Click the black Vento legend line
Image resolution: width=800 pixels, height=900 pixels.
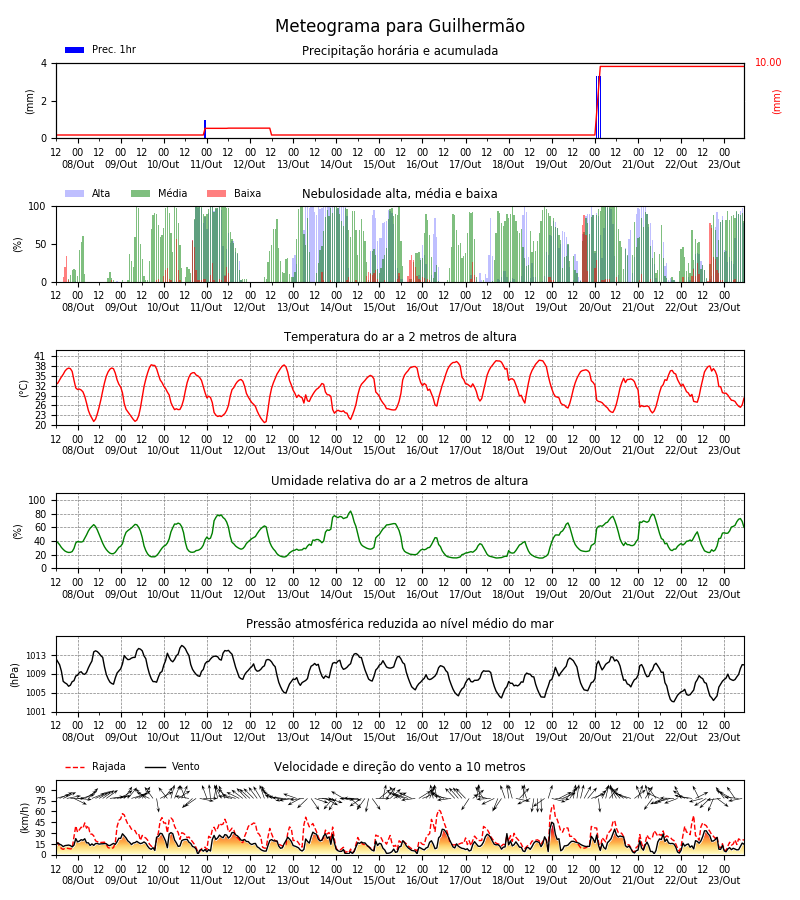tap(155, 767)
